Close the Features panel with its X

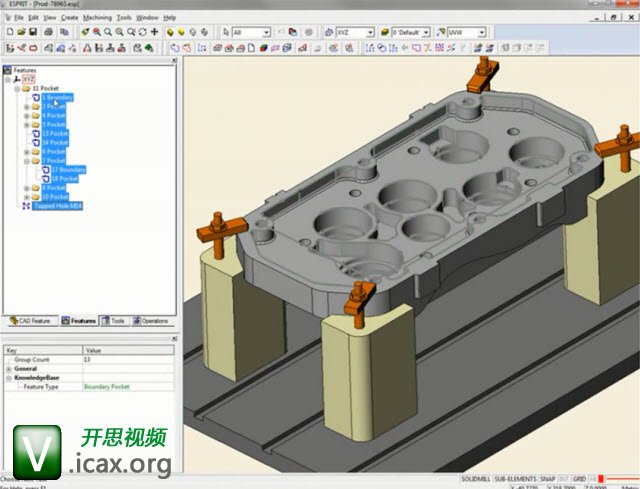[x=174, y=60]
